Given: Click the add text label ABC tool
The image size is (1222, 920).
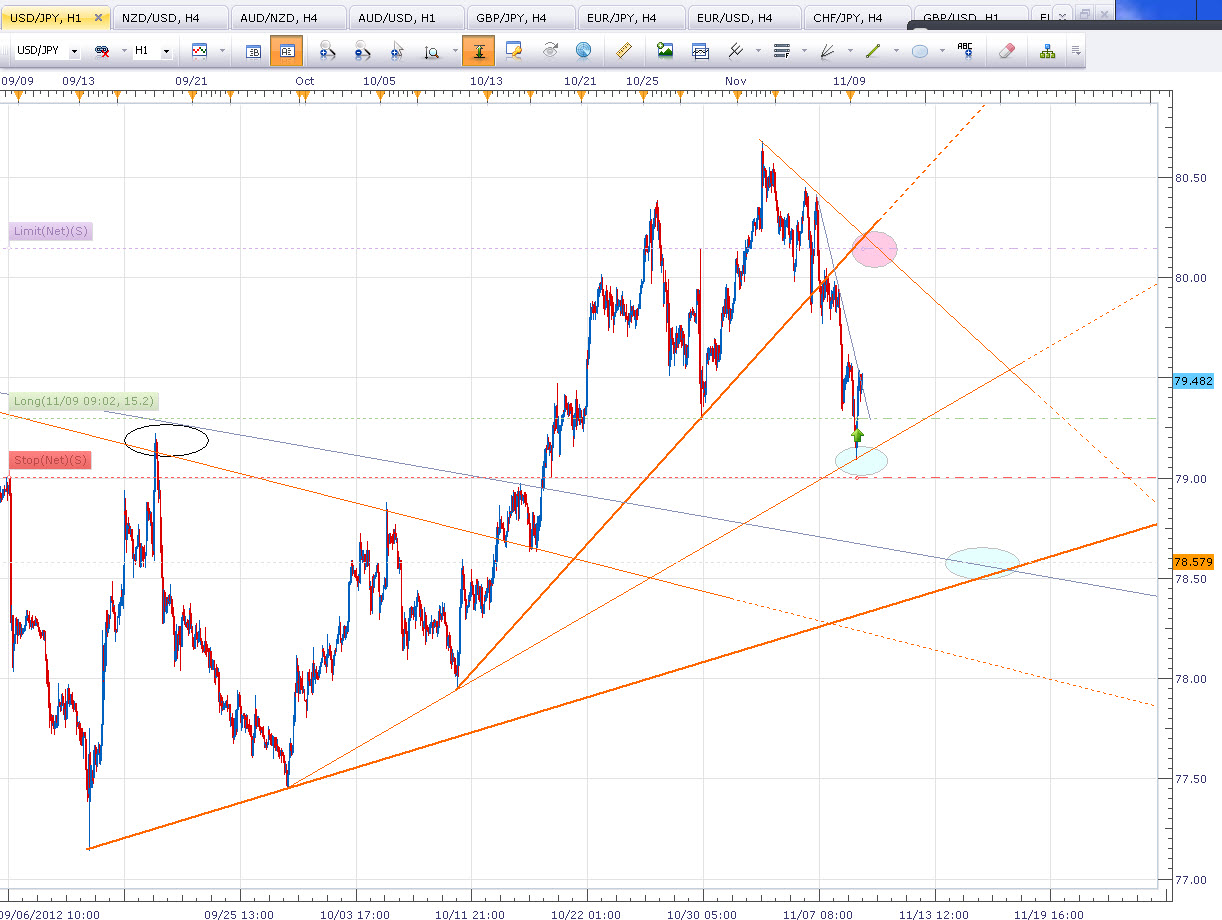Looking at the screenshot, I should [965, 51].
